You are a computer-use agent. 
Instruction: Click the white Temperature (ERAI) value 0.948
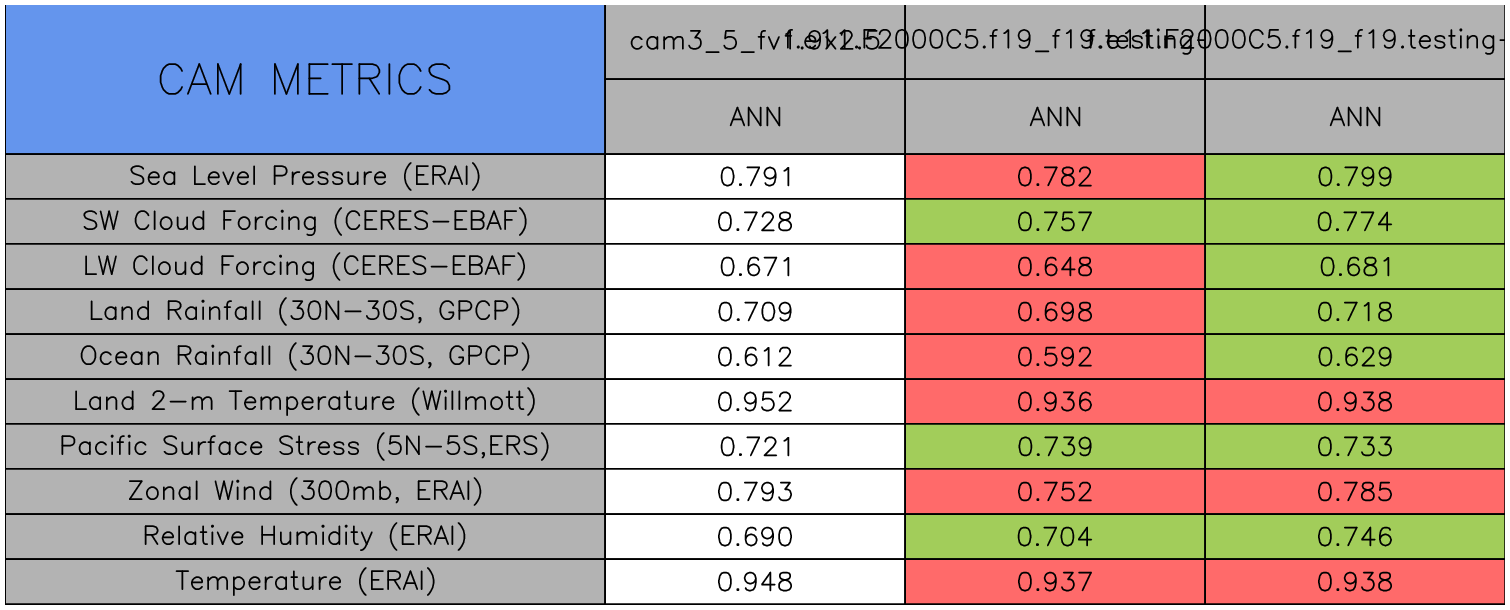tap(755, 582)
